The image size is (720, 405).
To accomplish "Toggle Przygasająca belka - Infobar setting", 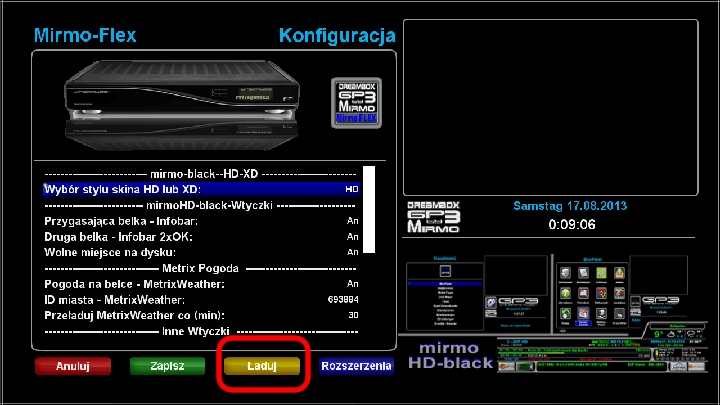I will [200, 221].
